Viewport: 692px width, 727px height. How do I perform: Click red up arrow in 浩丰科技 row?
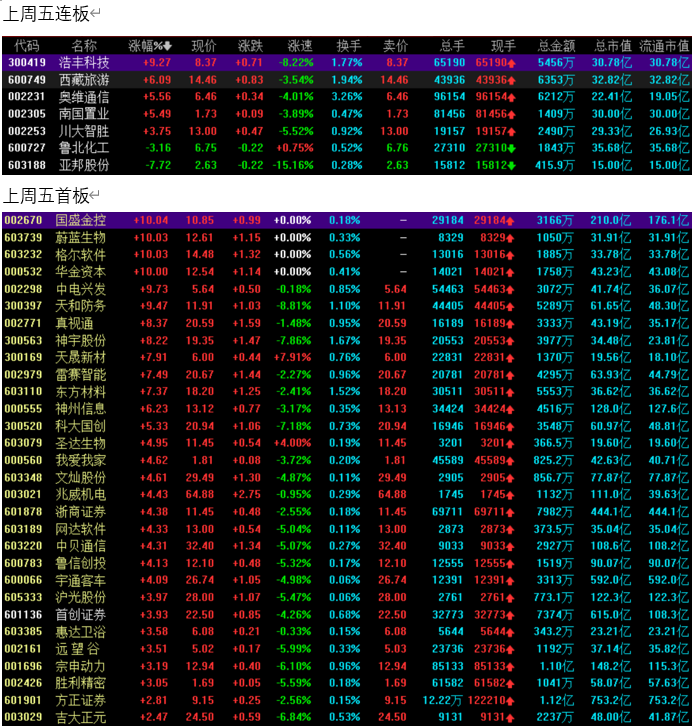click(x=513, y=63)
